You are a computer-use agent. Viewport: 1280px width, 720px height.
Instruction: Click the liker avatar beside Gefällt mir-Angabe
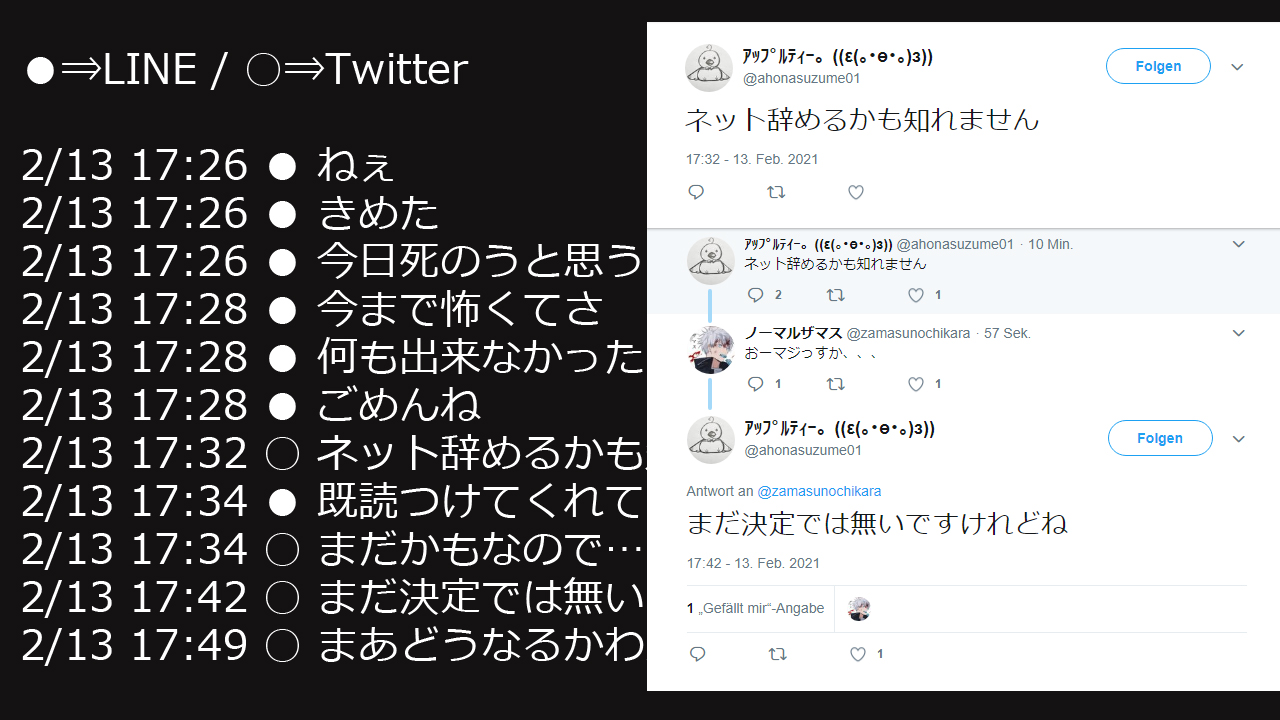(x=859, y=609)
